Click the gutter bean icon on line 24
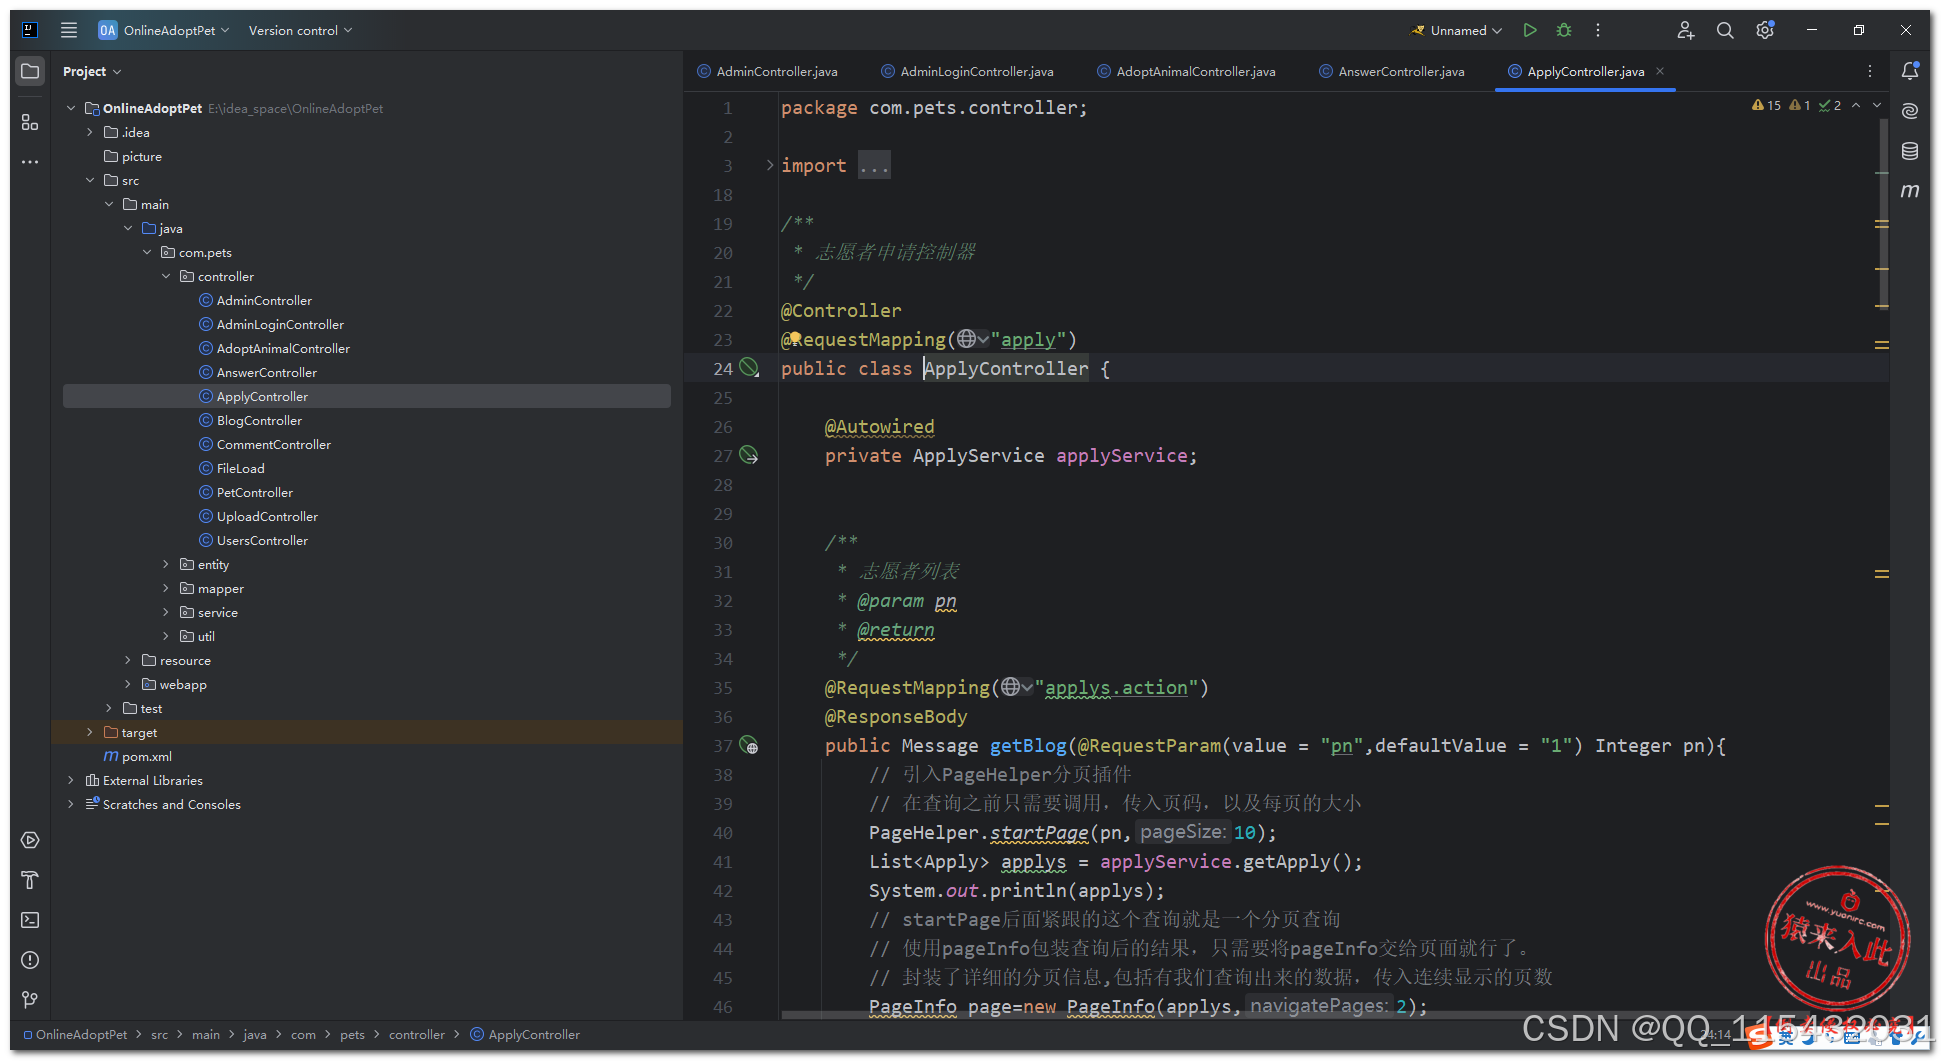This screenshot has width=1941, height=1061. pyautogui.click(x=749, y=368)
